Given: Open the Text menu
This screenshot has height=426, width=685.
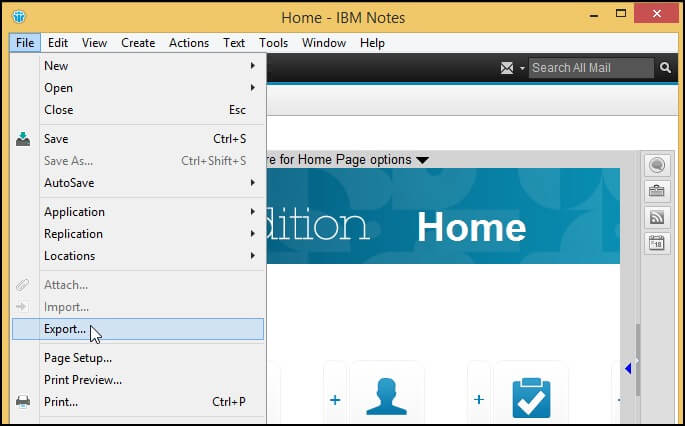Looking at the screenshot, I should click(x=234, y=43).
